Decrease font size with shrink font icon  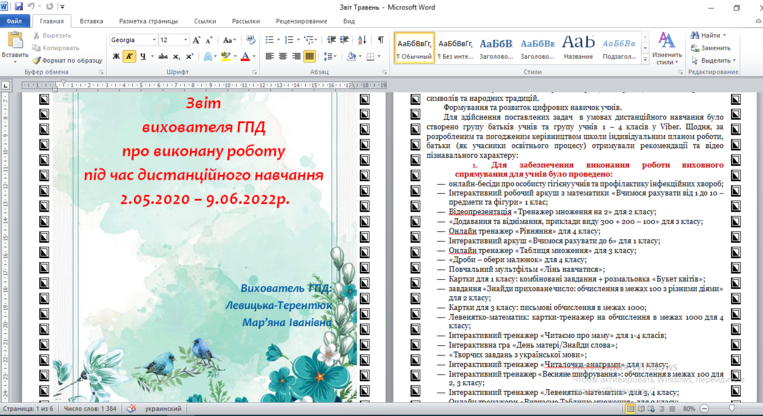pos(209,40)
